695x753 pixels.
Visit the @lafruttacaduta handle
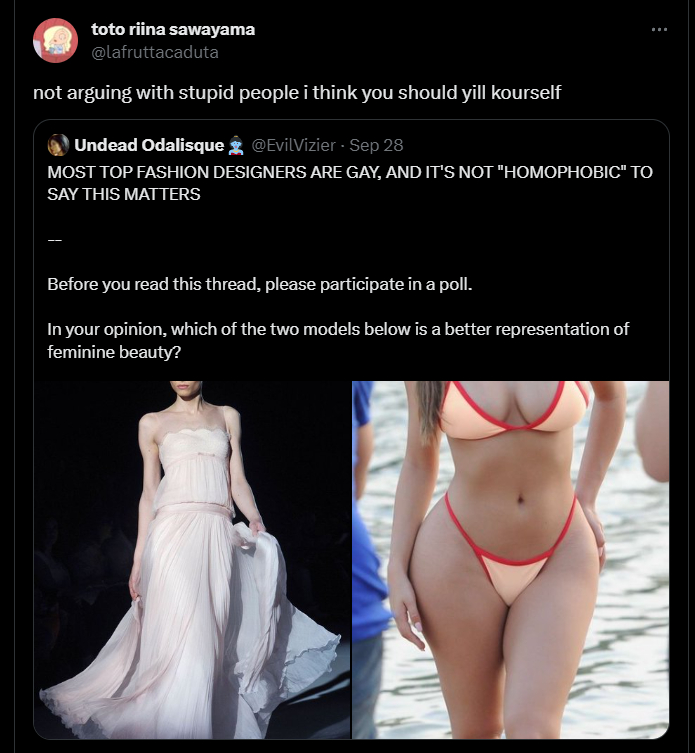click(155, 52)
